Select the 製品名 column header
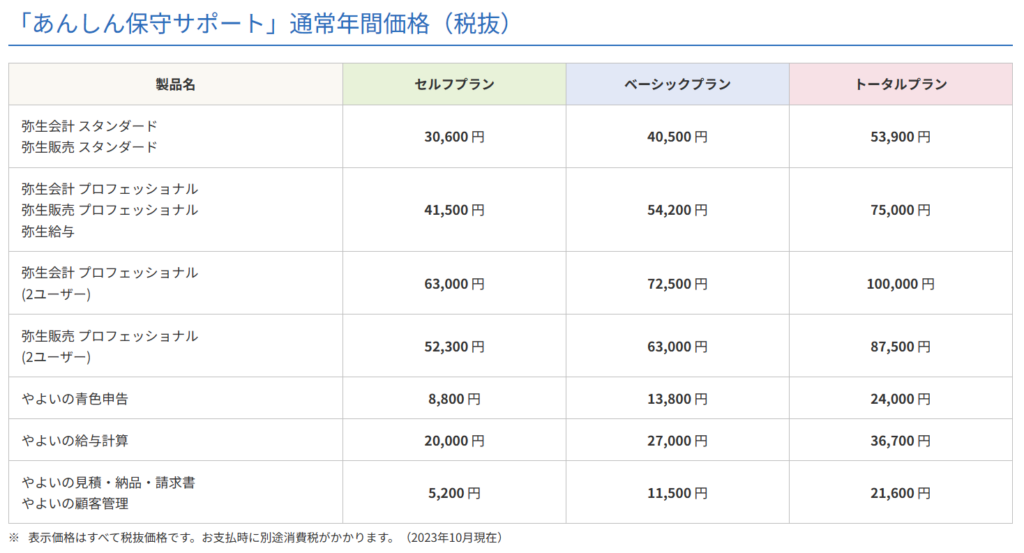Image resolution: width=1024 pixels, height=553 pixels. (x=176, y=84)
